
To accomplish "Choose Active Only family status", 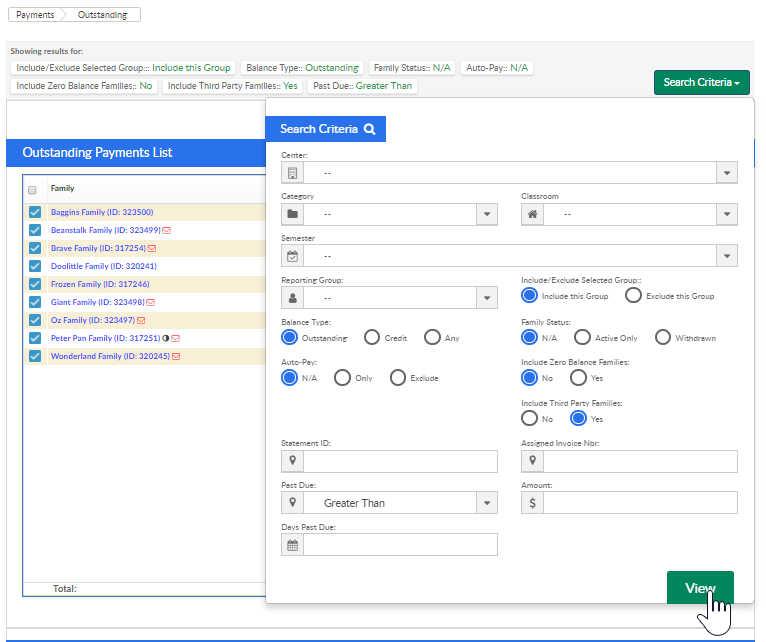I will click(x=582, y=338).
